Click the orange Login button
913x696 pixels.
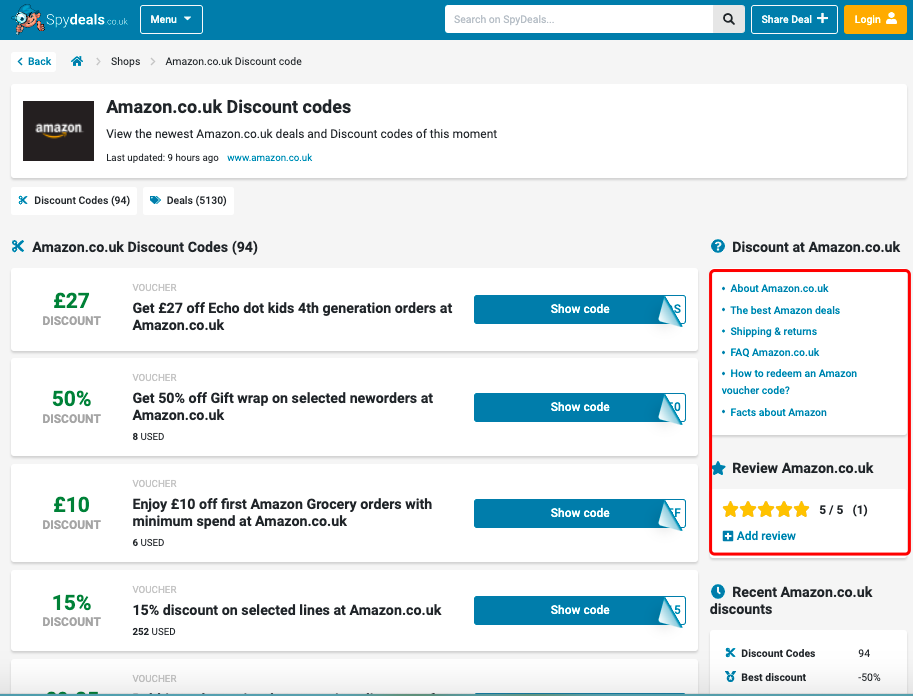pos(875,19)
